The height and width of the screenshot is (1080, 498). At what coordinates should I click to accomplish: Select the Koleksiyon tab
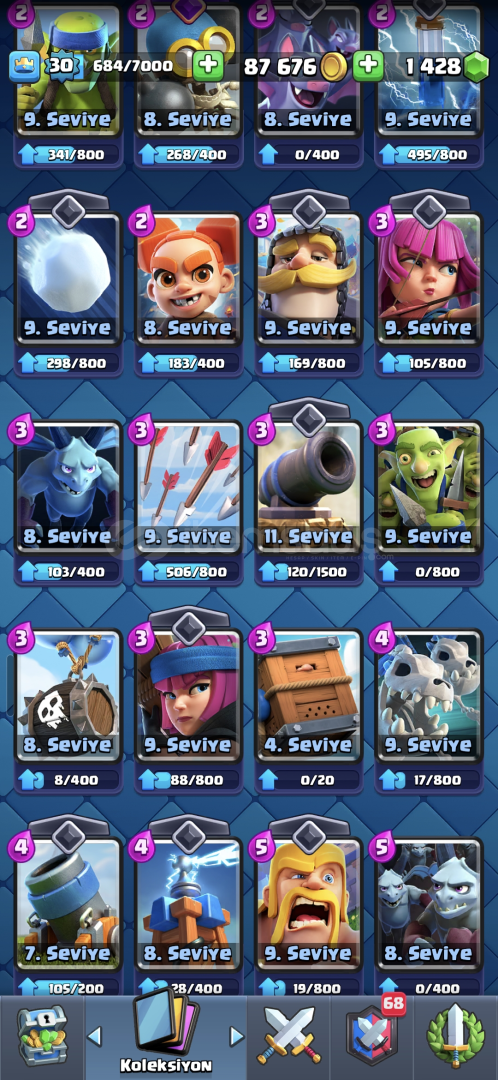165,1033
